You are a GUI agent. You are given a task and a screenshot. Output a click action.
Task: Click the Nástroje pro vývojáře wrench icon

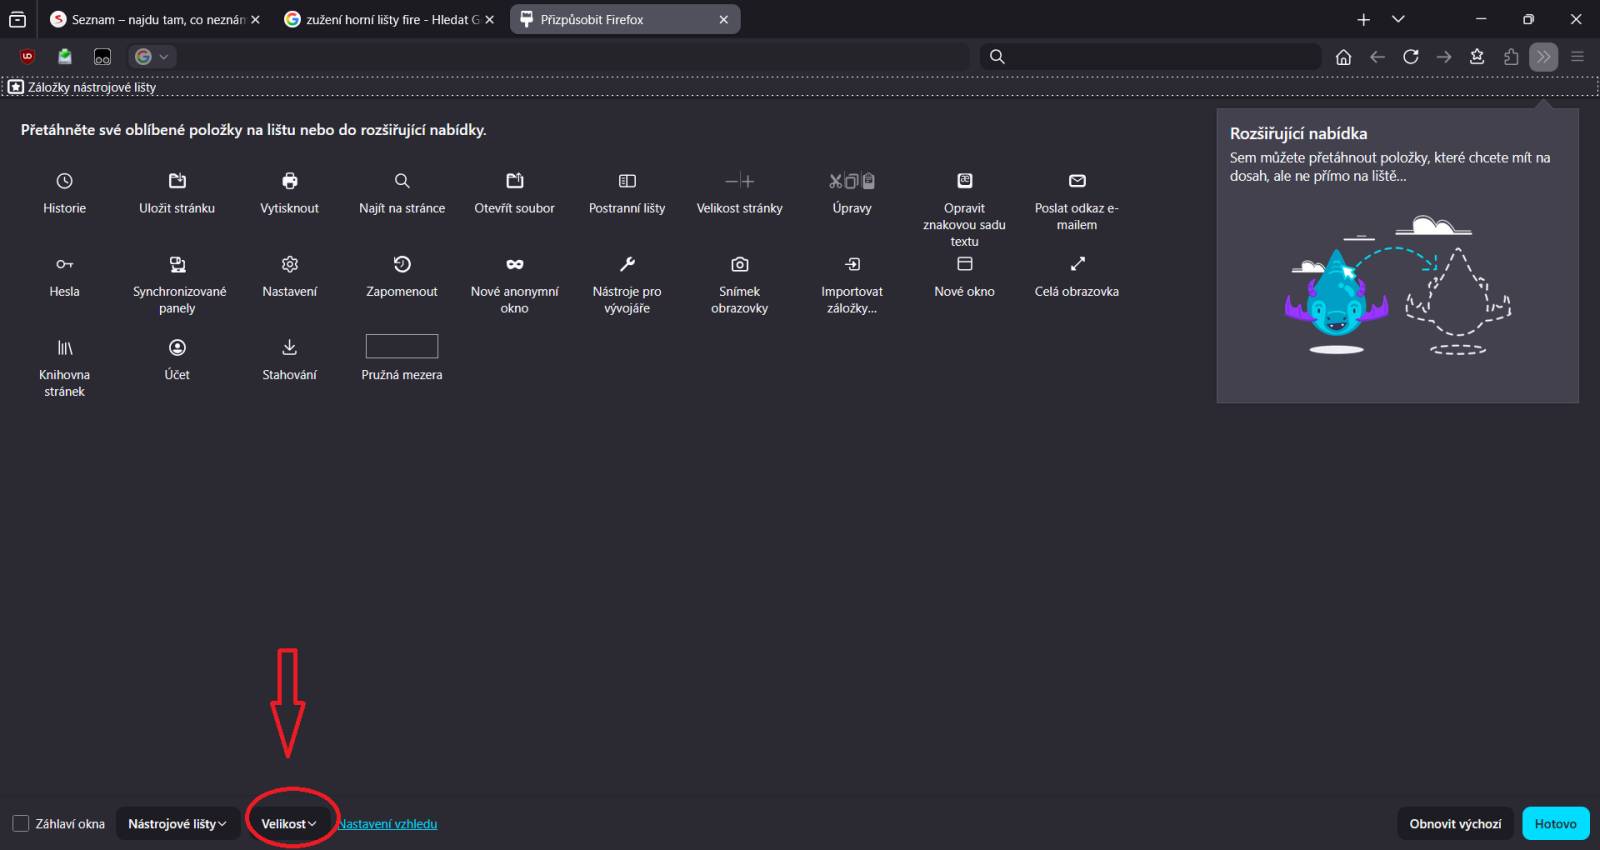point(627,264)
